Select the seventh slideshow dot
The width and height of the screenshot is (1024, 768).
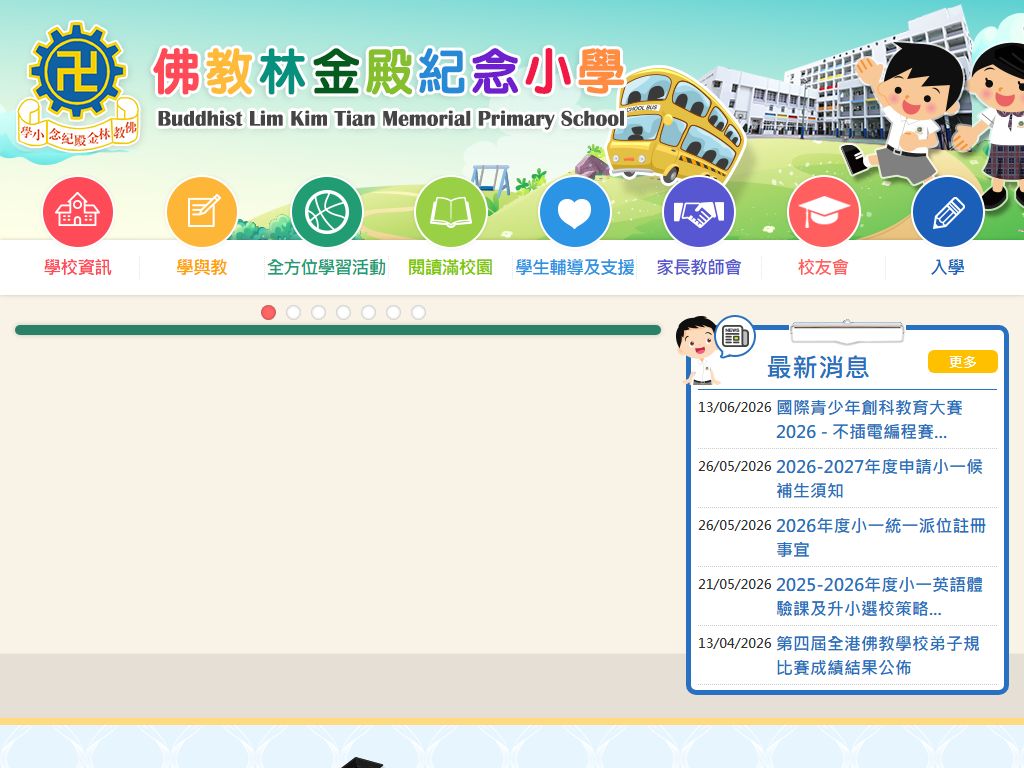(x=419, y=312)
